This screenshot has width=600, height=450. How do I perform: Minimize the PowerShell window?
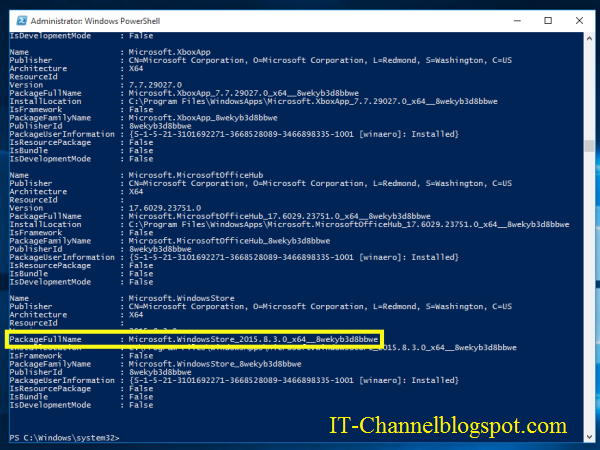pyautogui.click(x=517, y=21)
